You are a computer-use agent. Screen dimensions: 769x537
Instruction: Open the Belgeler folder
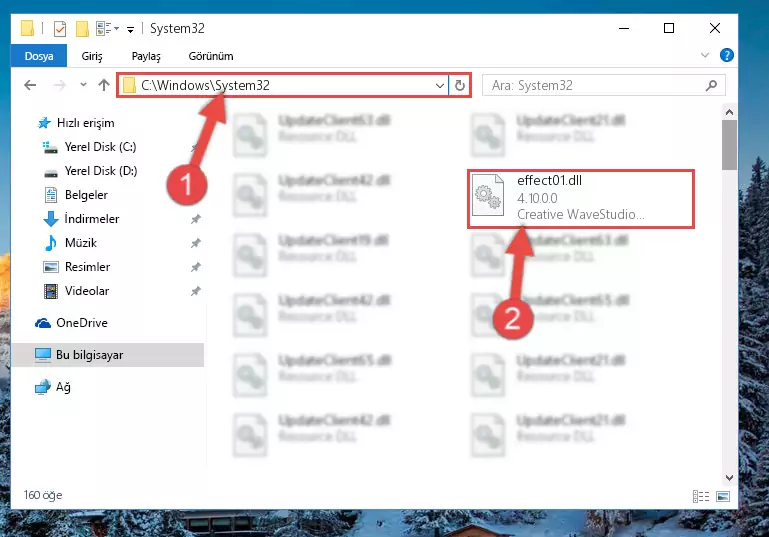click(x=86, y=195)
